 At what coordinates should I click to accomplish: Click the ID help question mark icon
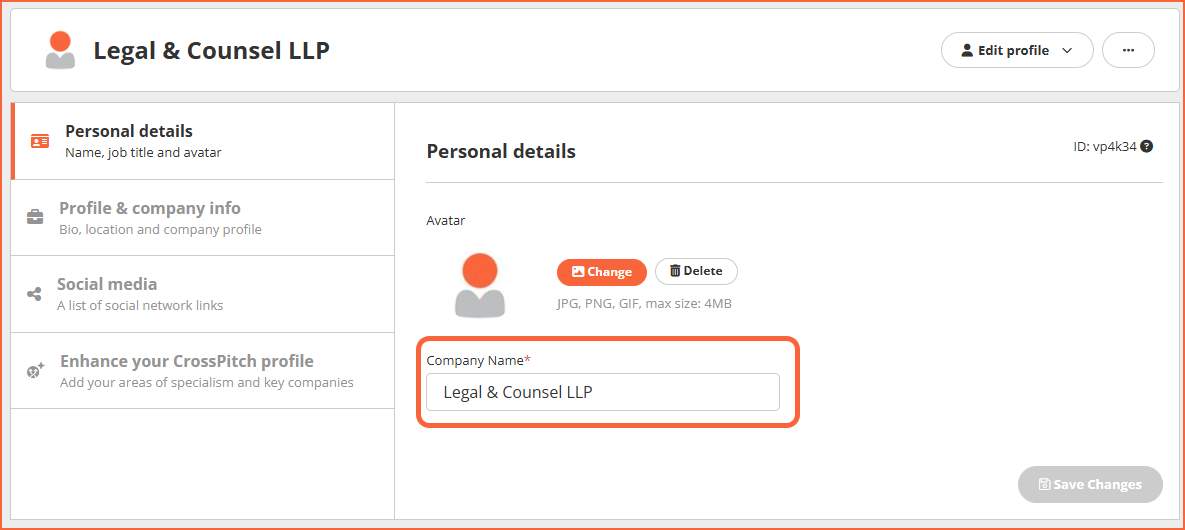1146,147
